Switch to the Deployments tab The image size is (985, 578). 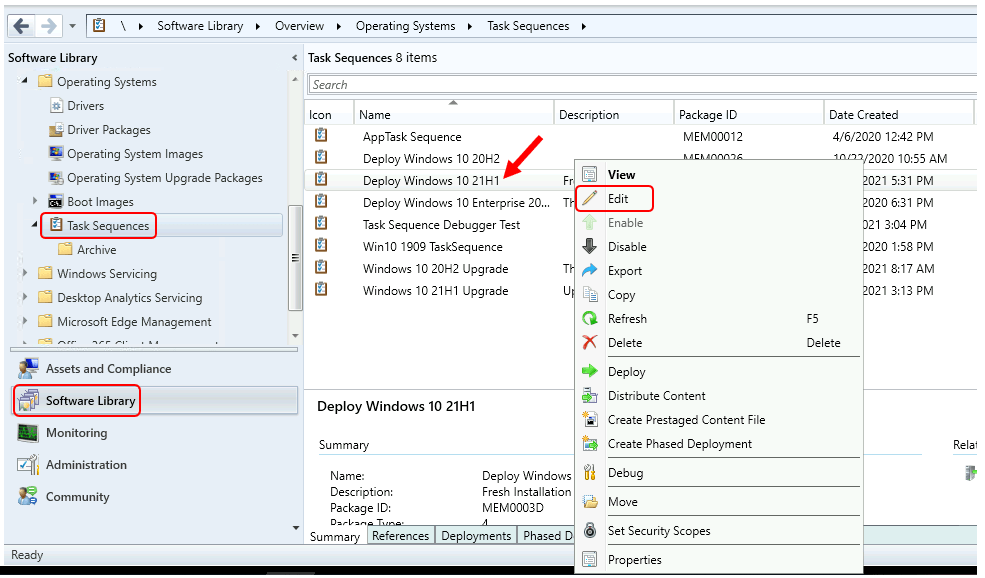click(476, 535)
